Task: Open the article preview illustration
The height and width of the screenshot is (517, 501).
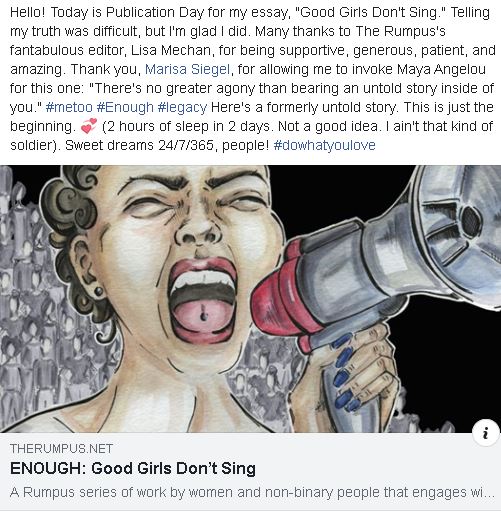Action: click(250, 299)
